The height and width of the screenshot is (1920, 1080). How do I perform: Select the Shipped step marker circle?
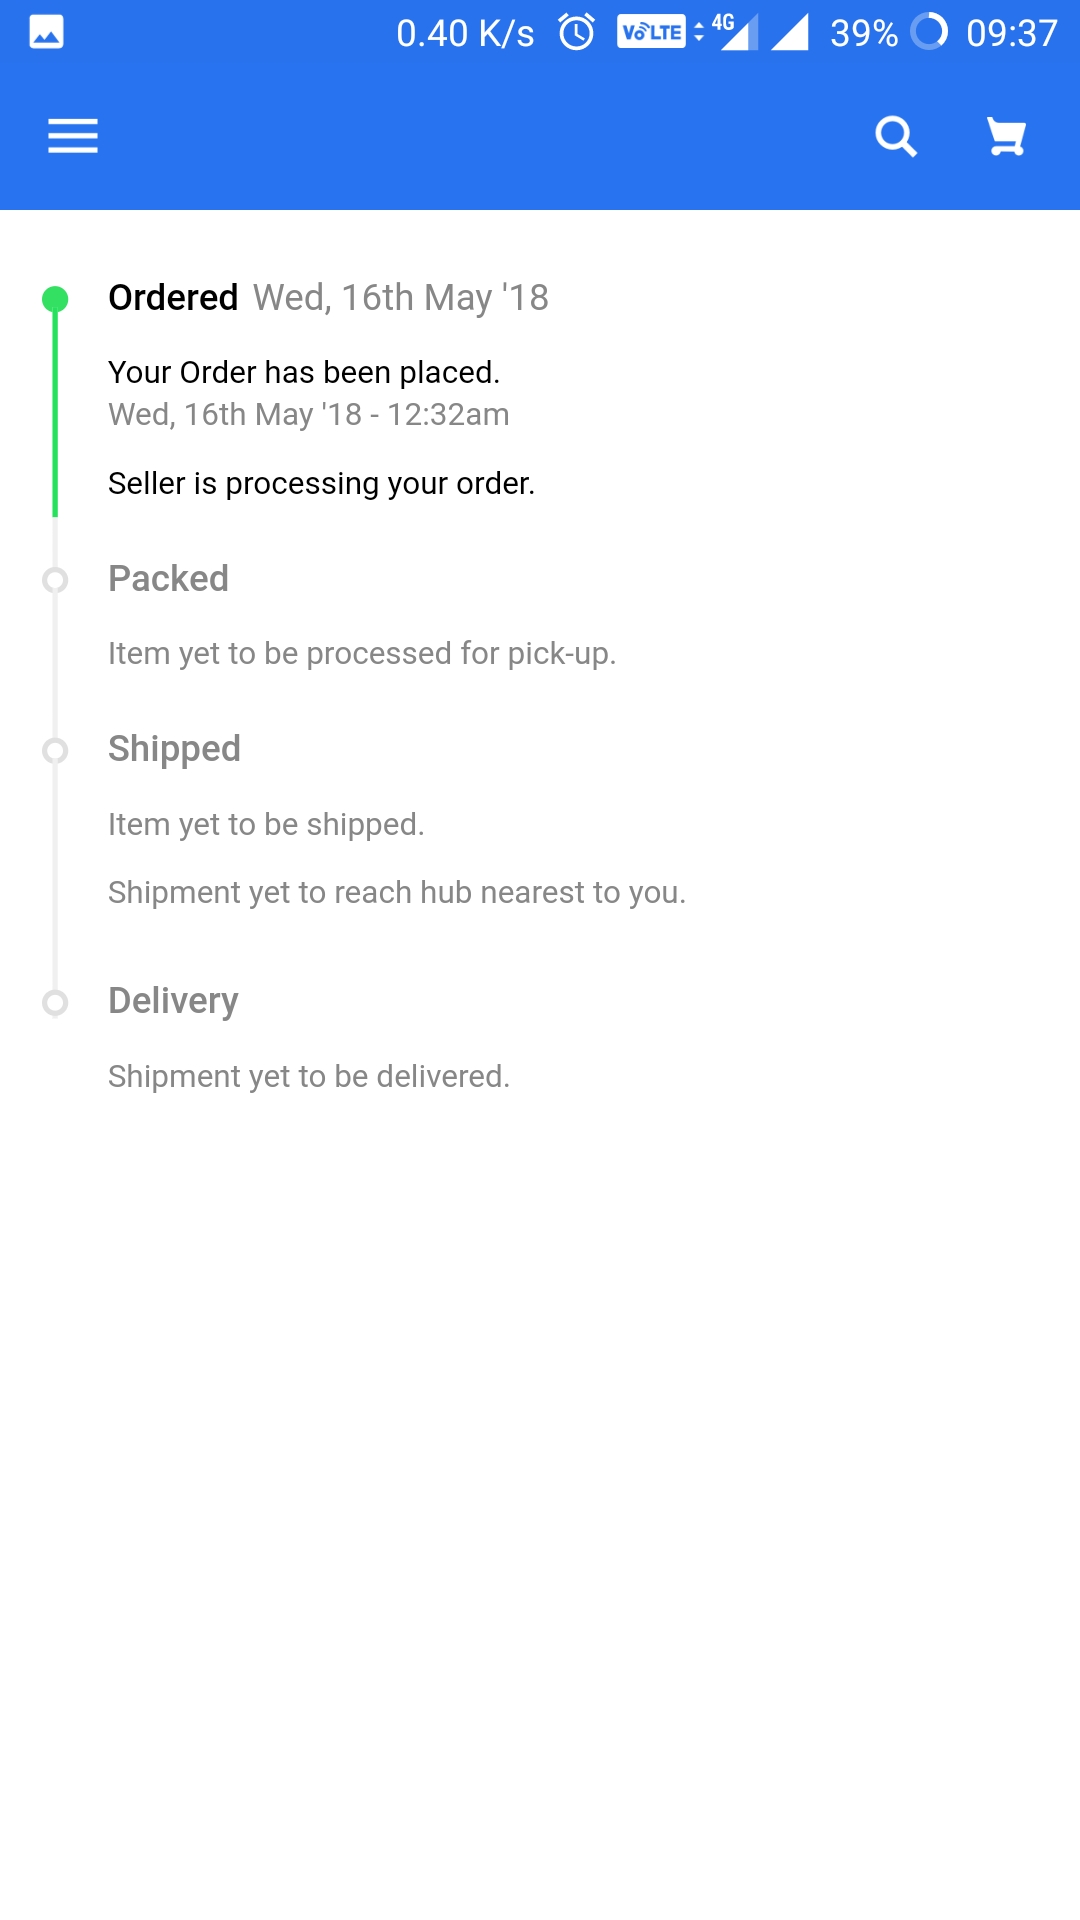[55, 750]
